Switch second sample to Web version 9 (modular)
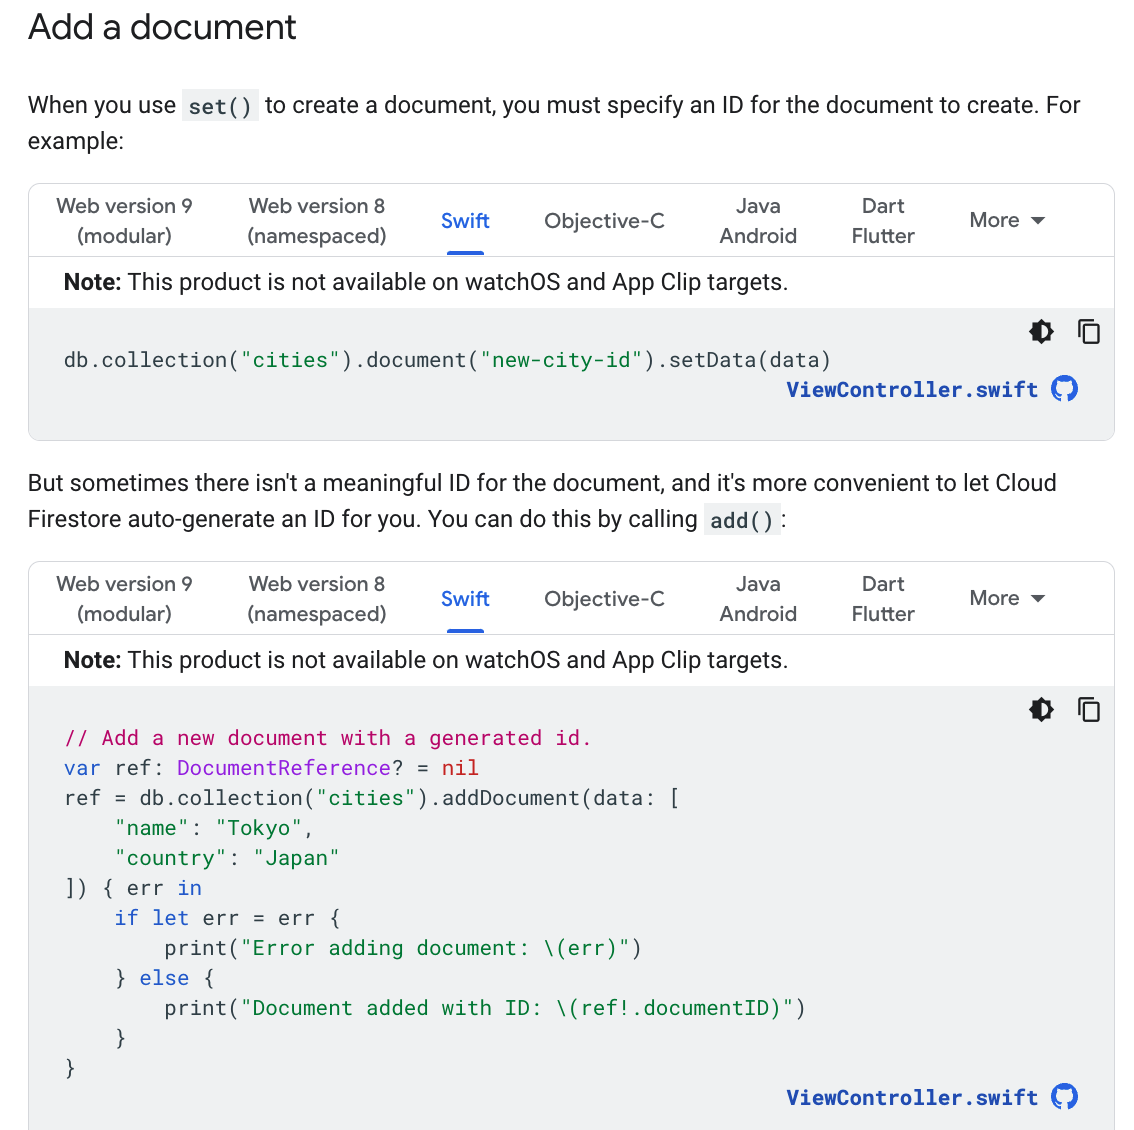The height and width of the screenshot is (1130, 1134). point(124,599)
